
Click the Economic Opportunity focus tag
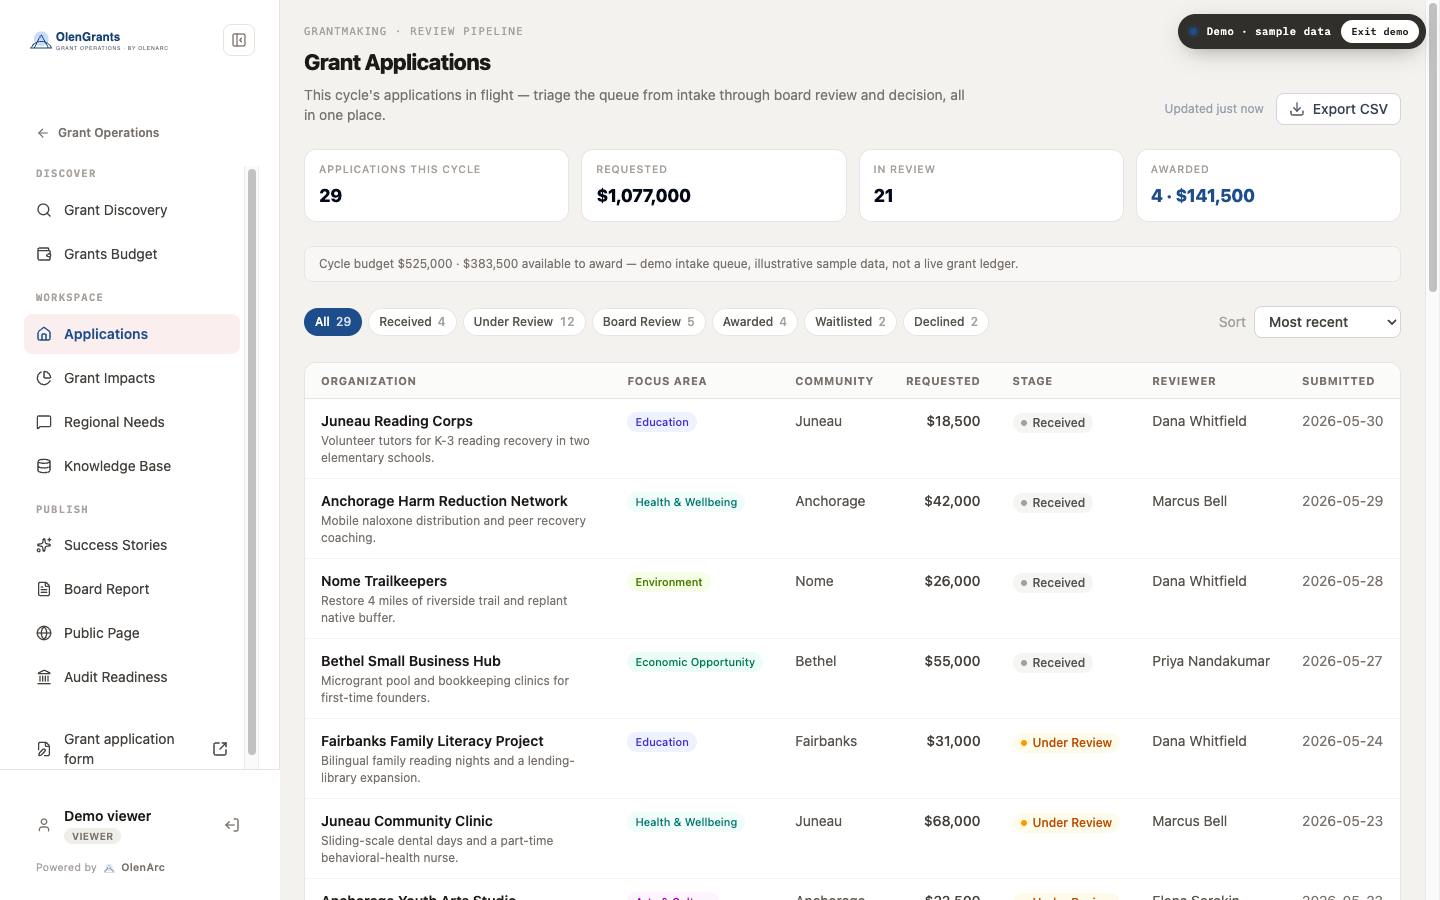click(x=695, y=662)
